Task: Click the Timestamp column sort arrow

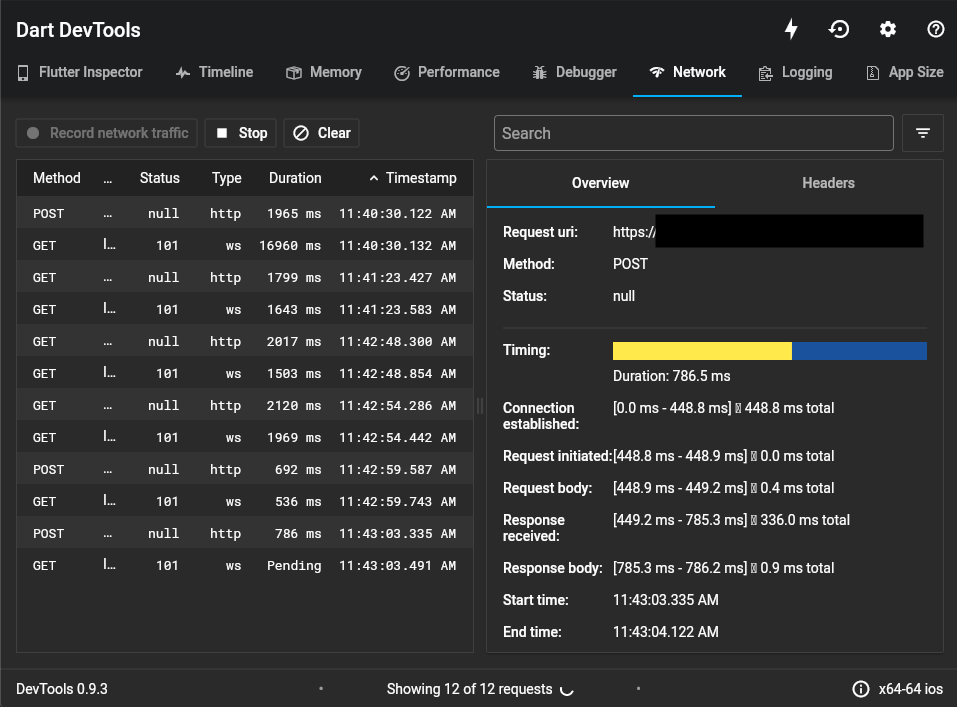Action: [373, 177]
